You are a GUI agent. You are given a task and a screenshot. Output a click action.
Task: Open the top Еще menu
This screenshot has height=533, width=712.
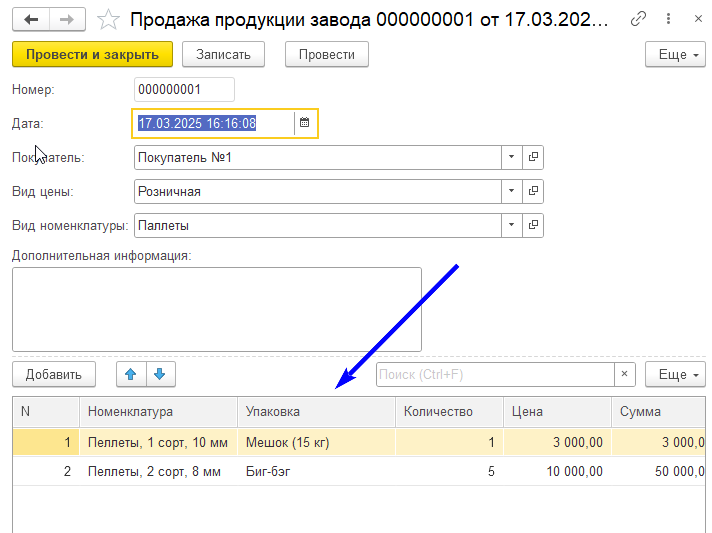point(675,54)
